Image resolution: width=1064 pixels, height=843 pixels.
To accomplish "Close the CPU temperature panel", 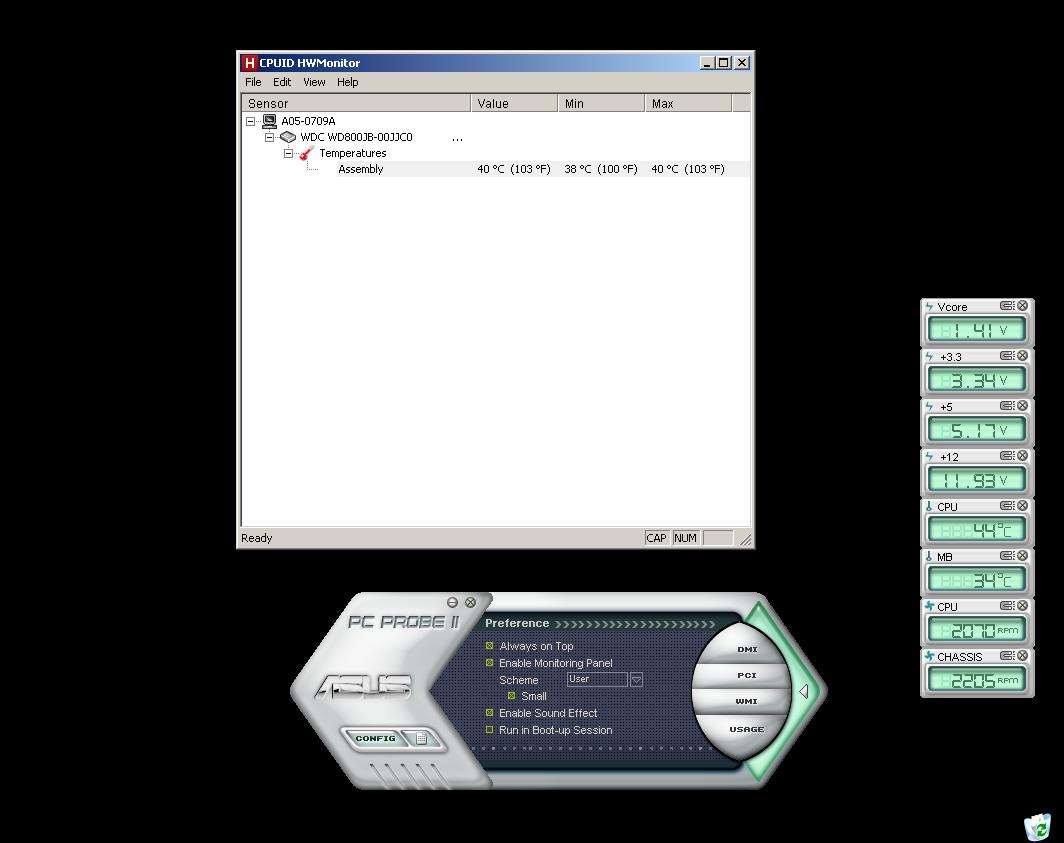I will coord(1022,506).
